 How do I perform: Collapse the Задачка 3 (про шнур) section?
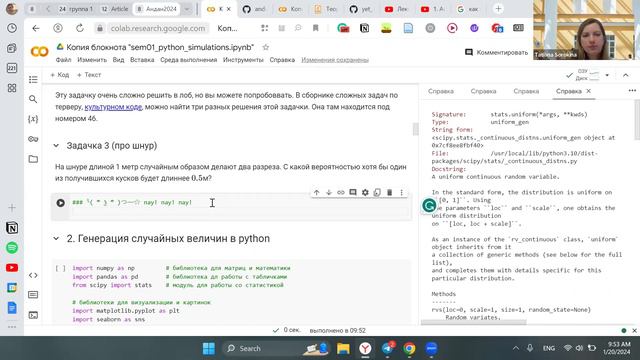coord(56,146)
